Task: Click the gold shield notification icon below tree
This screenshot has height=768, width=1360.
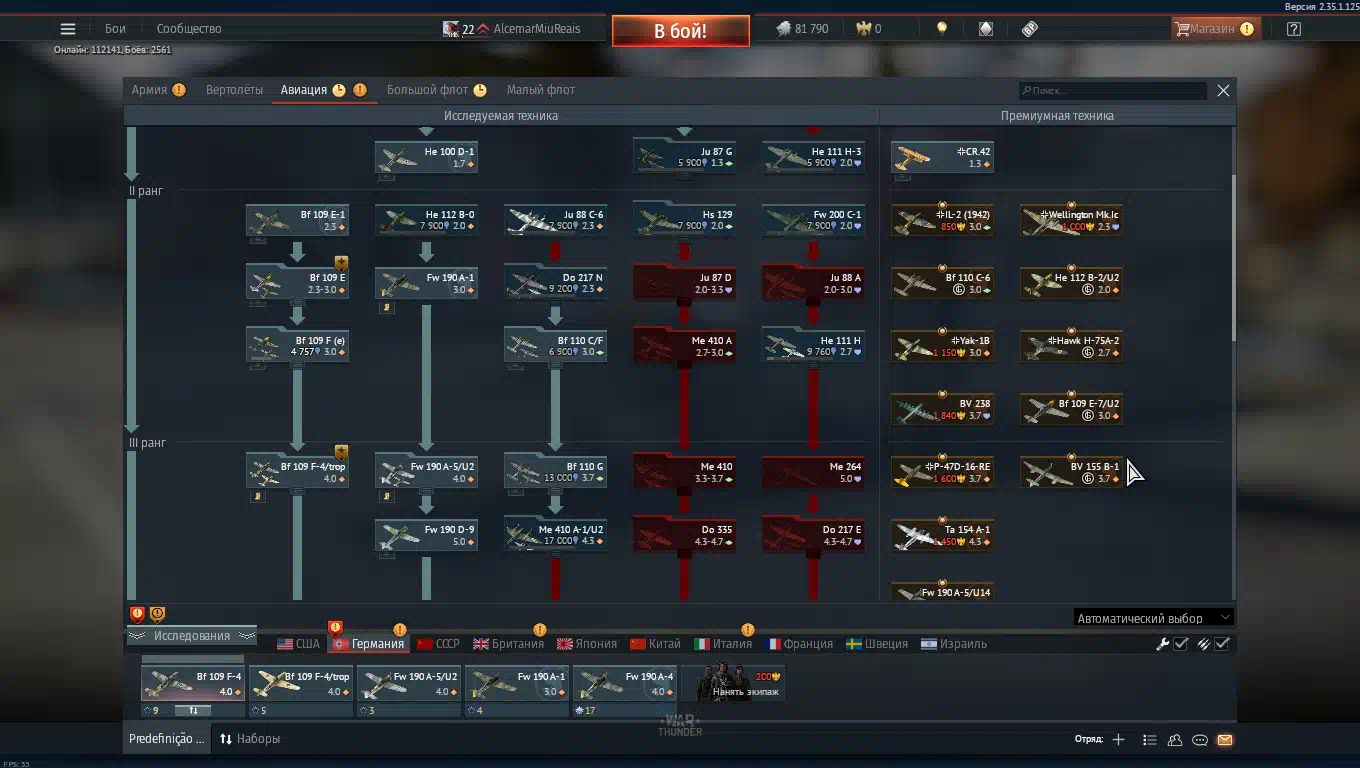Action: (158, 614)
